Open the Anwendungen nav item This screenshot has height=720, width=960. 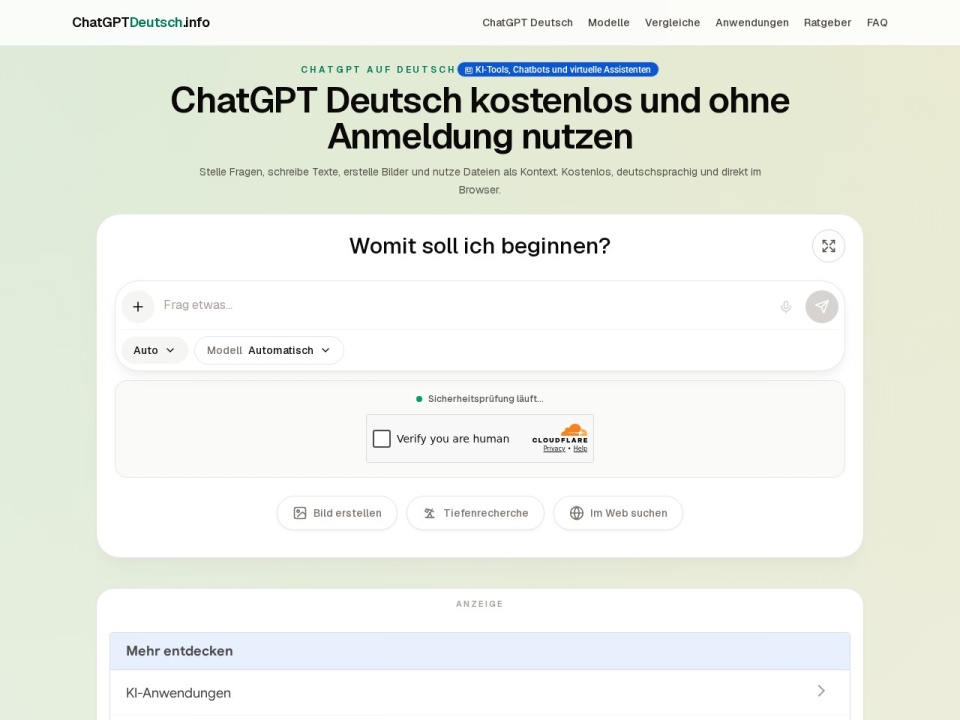coord(752,23)
